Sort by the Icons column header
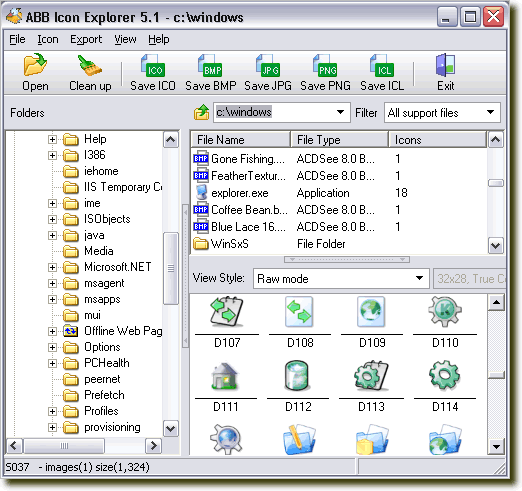Screen dimensions: 522x491 tap(437, 140)
